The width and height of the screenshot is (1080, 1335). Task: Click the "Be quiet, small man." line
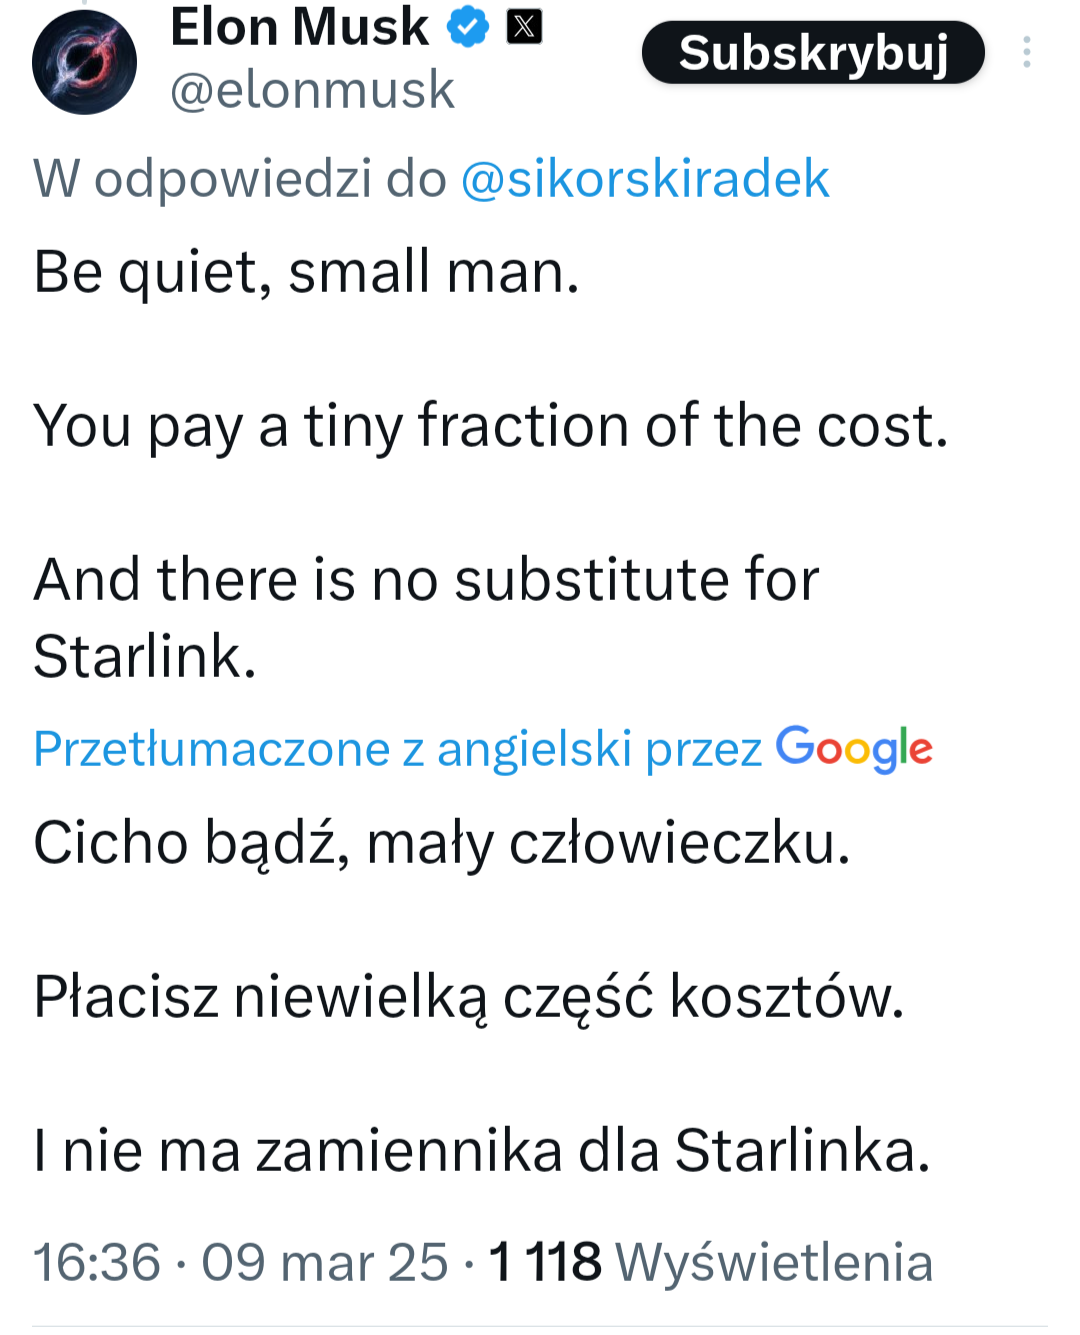(306, 272)
